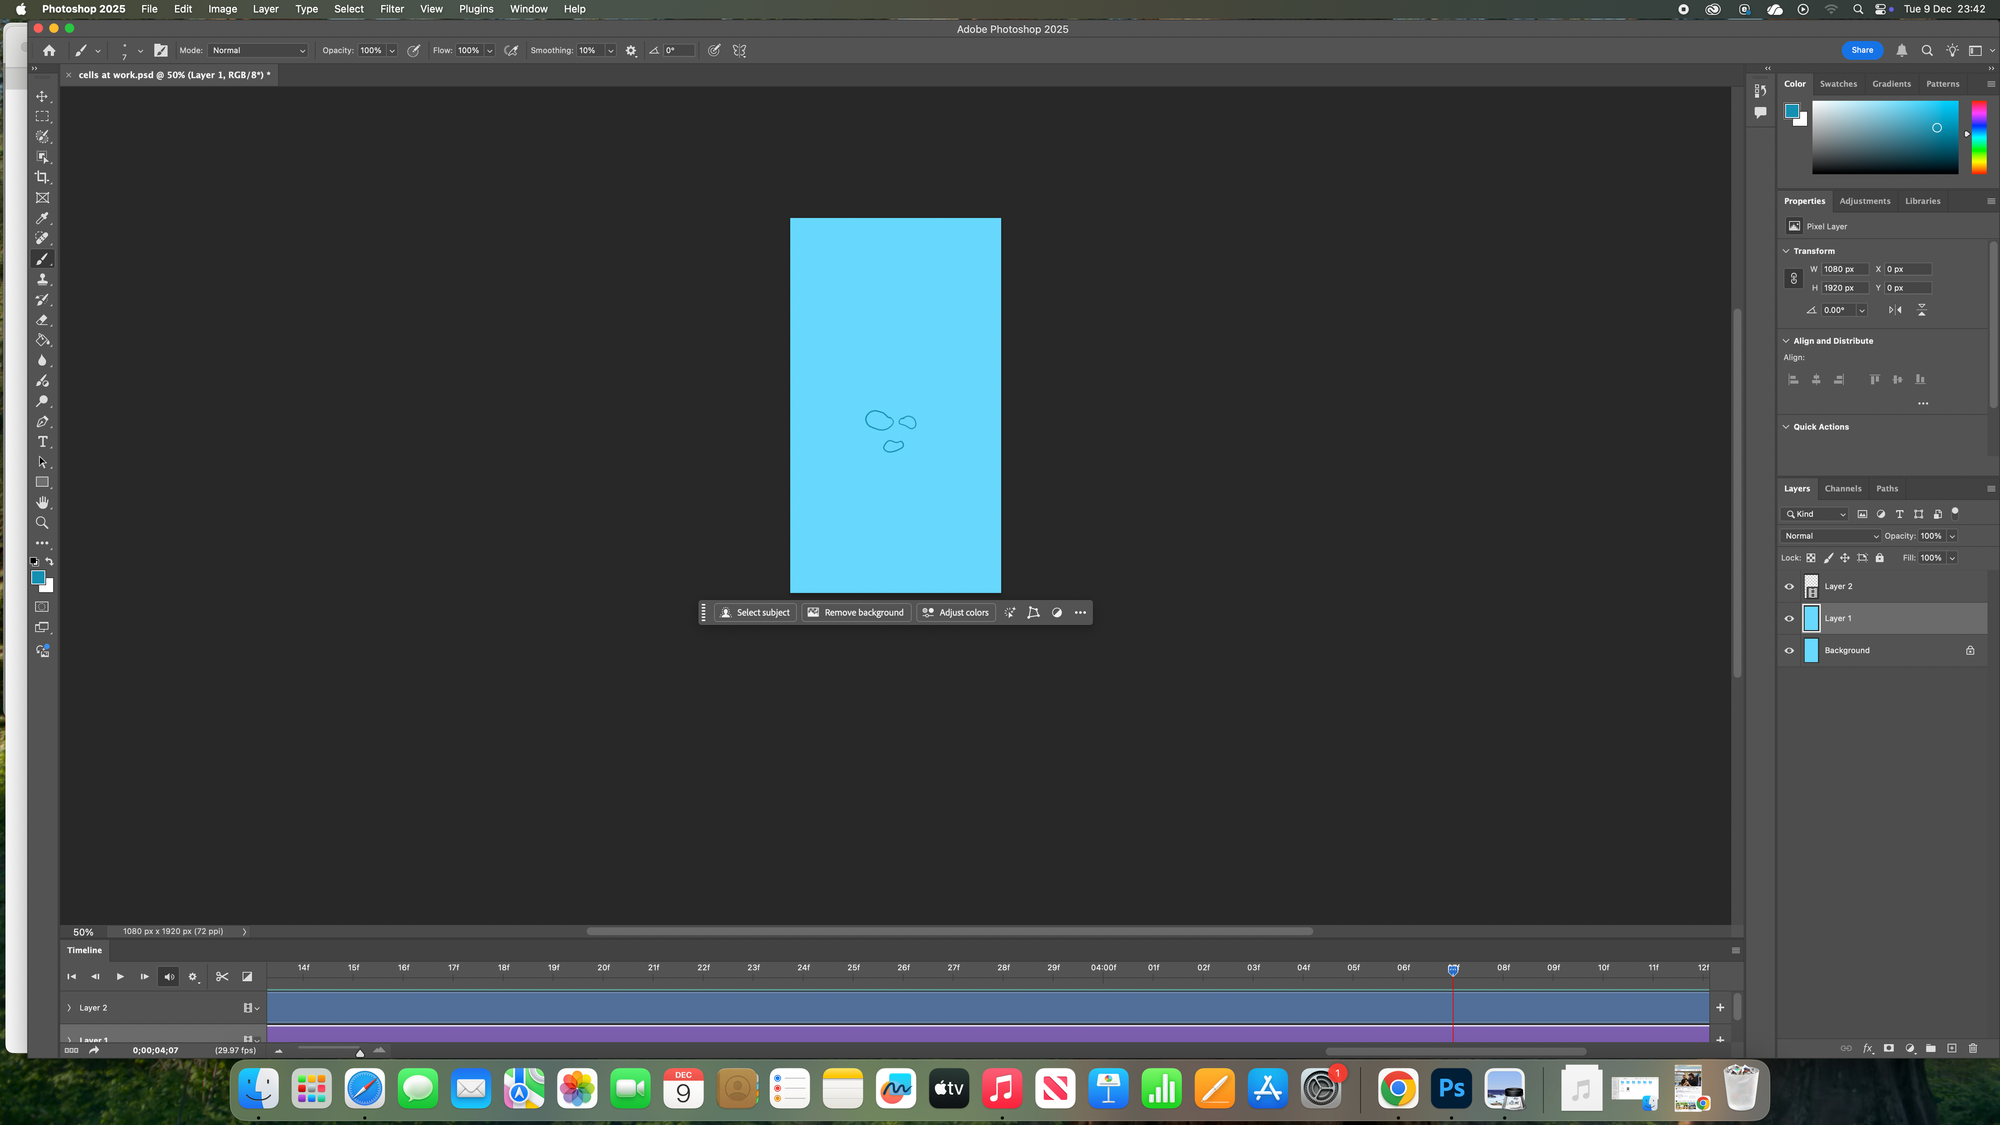Screen dimensions: 2000x1125
Task: Click the rainbow hue slider strip
Action: [x=1978, y=137]
